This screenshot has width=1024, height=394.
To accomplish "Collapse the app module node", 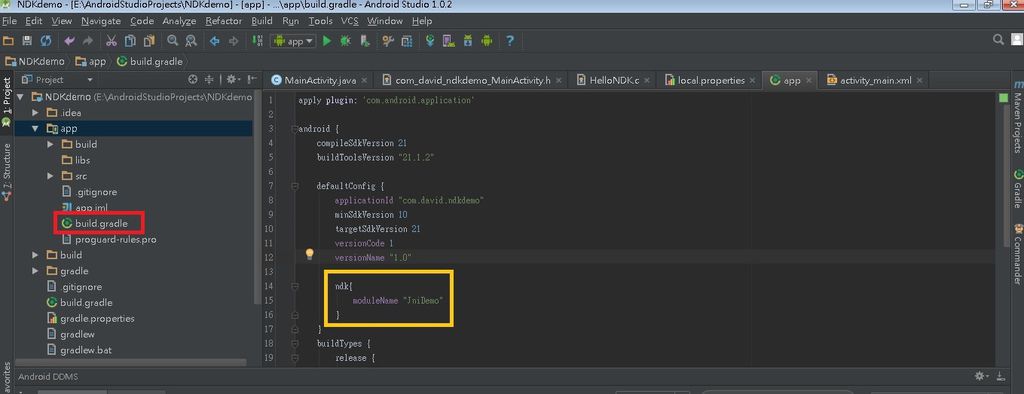I will tap(35, 129).
